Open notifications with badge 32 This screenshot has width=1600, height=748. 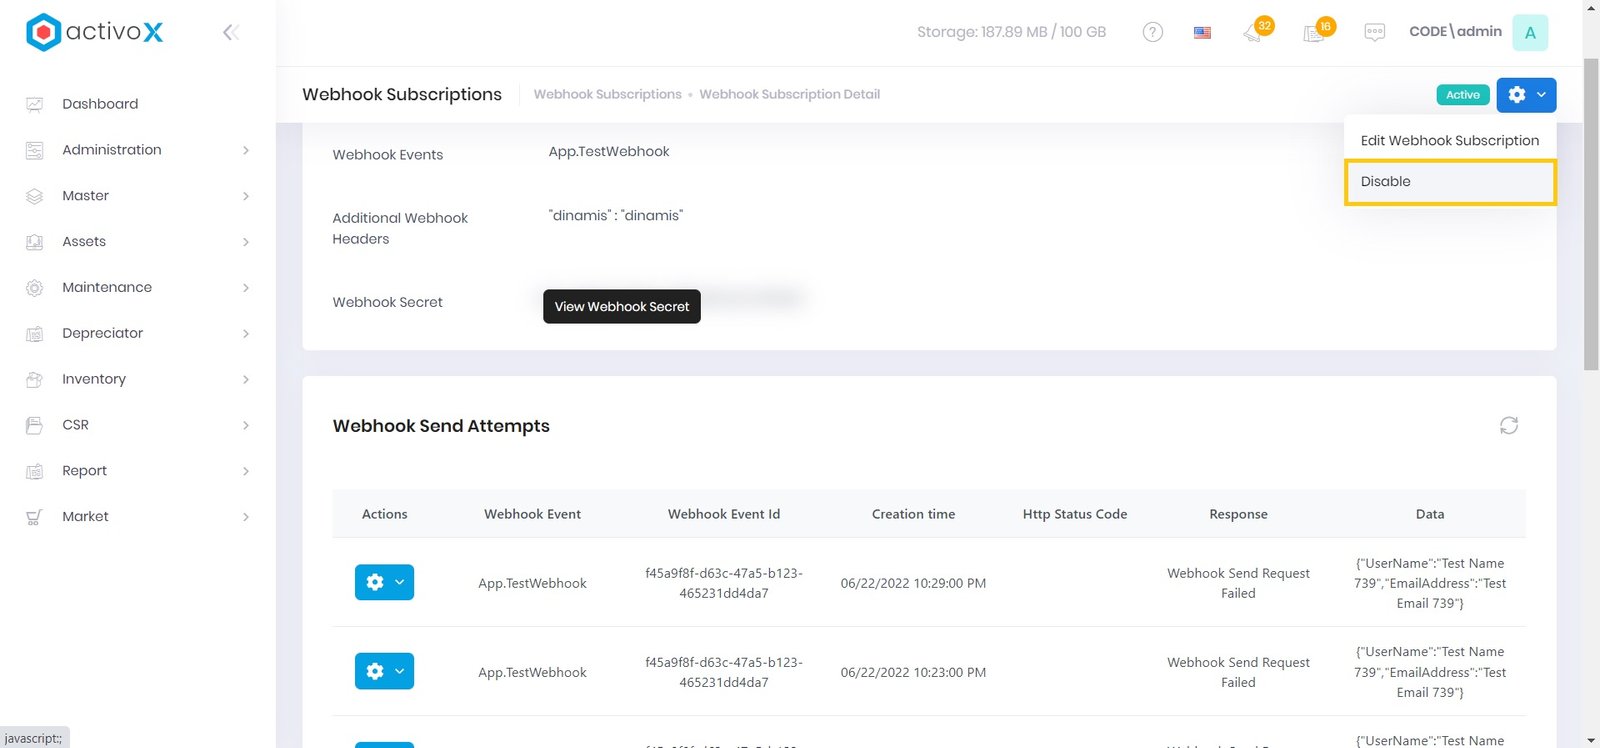(x=1254, y=33)
